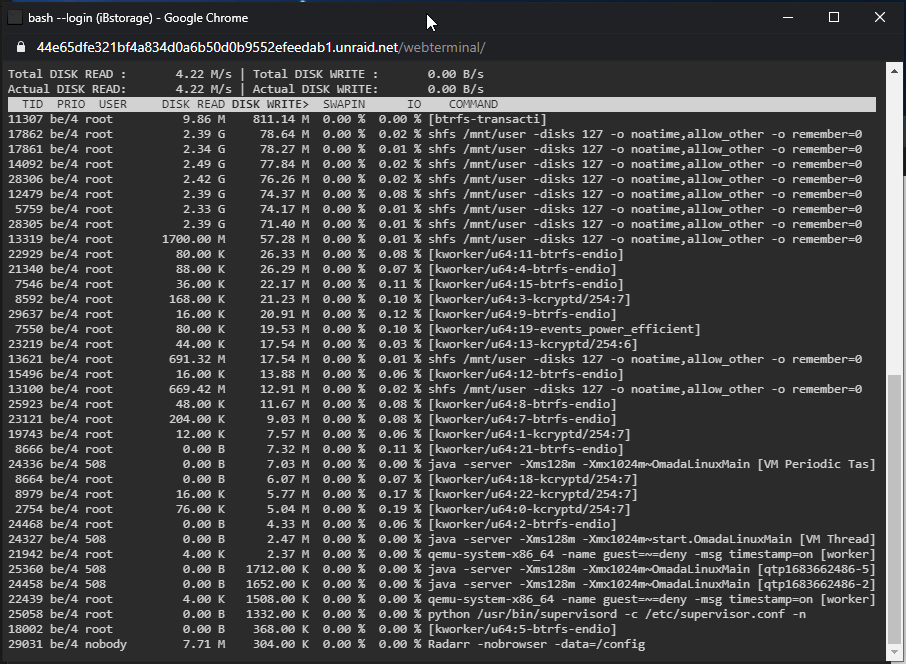Click the terminal app icon in title bar

tap(14, 18)
